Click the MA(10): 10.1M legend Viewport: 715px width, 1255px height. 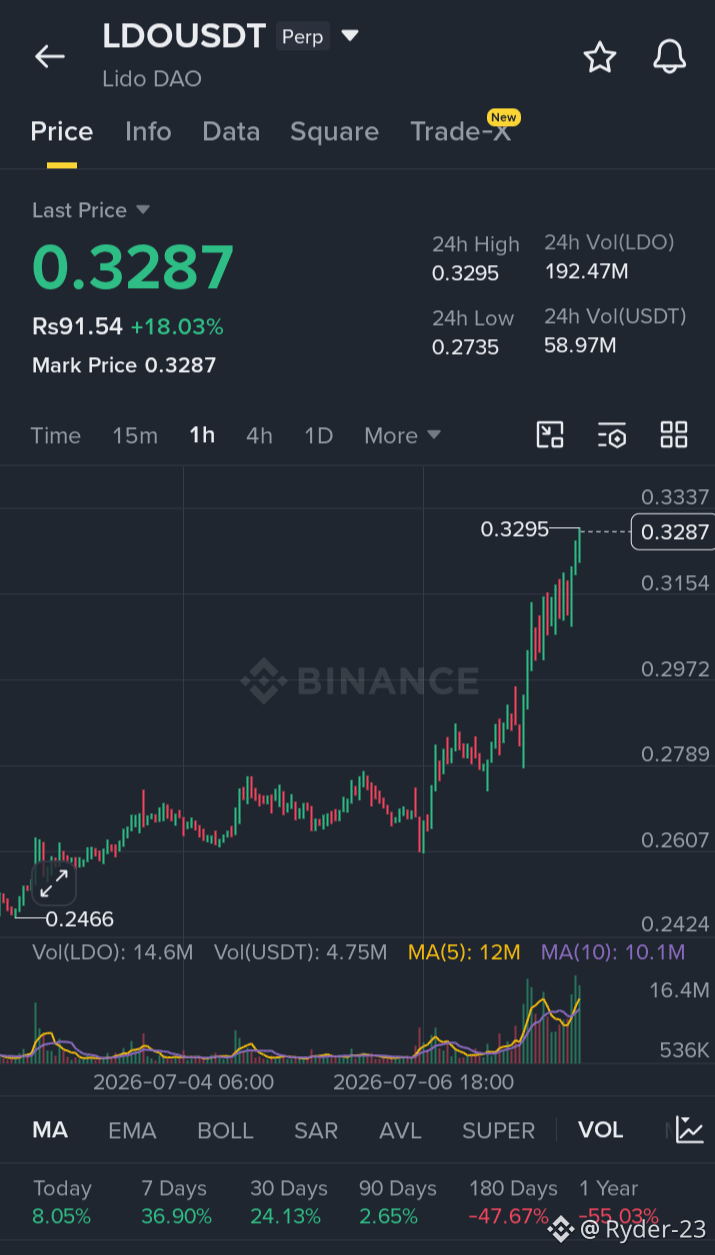coord(613,952)
